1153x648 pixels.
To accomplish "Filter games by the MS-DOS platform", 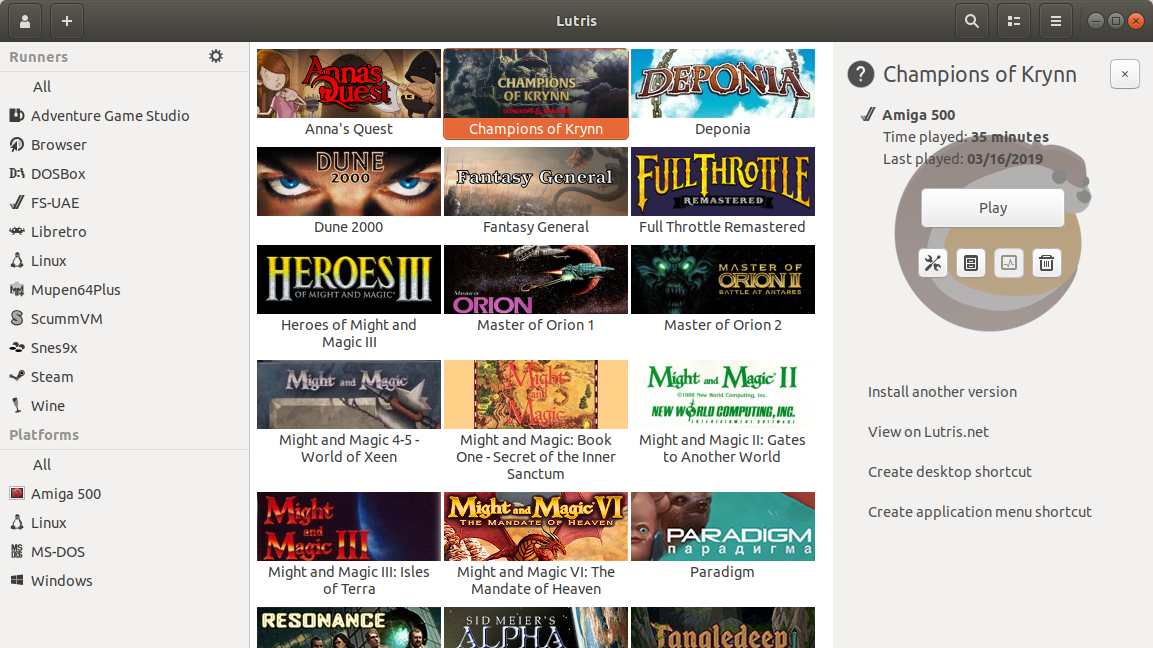I will (57, 552).
